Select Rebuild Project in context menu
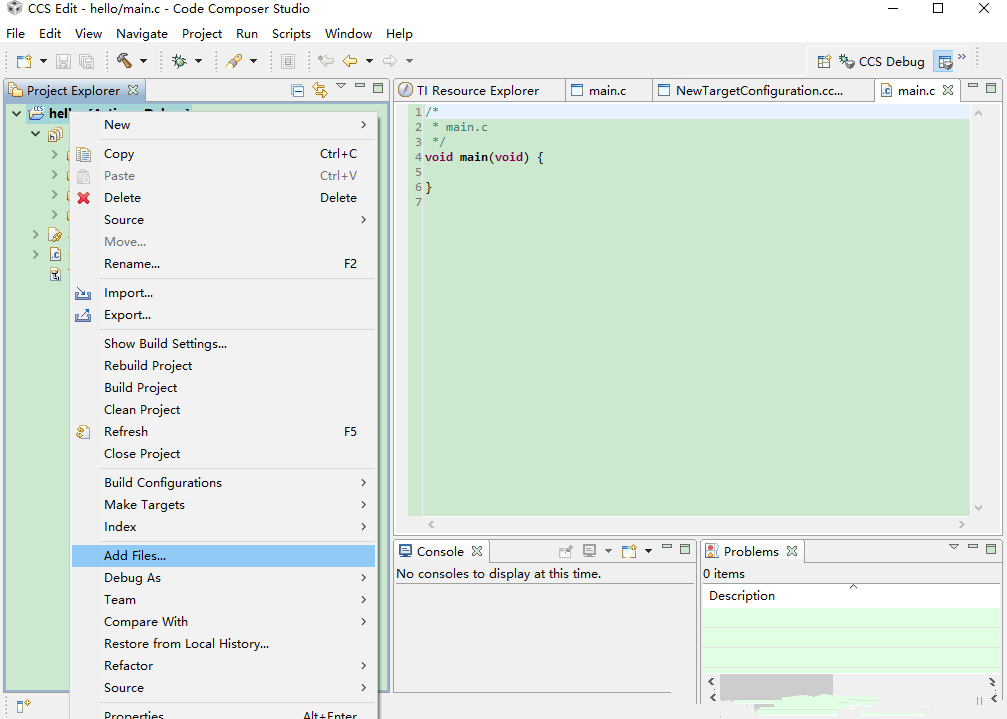 point(223,366)
